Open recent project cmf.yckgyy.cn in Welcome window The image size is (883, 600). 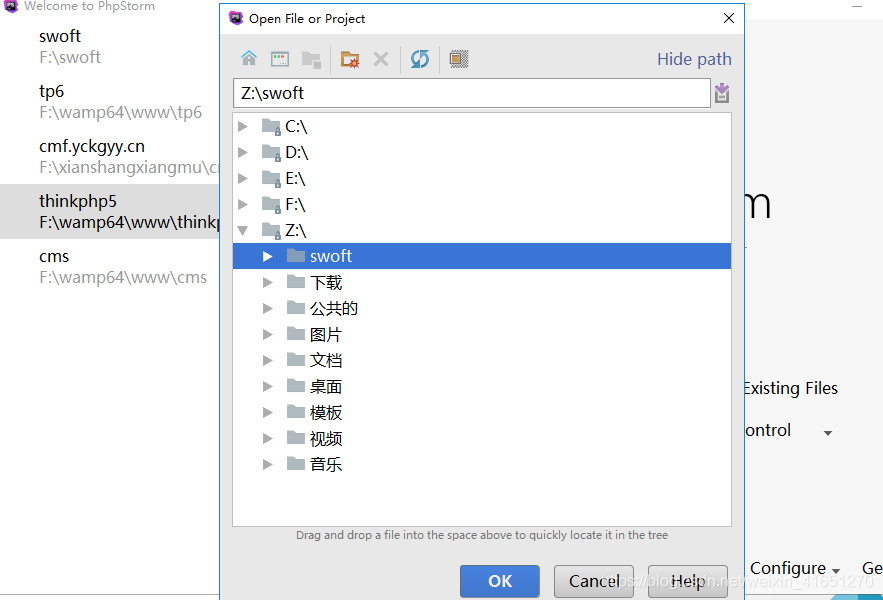[110, 157]
